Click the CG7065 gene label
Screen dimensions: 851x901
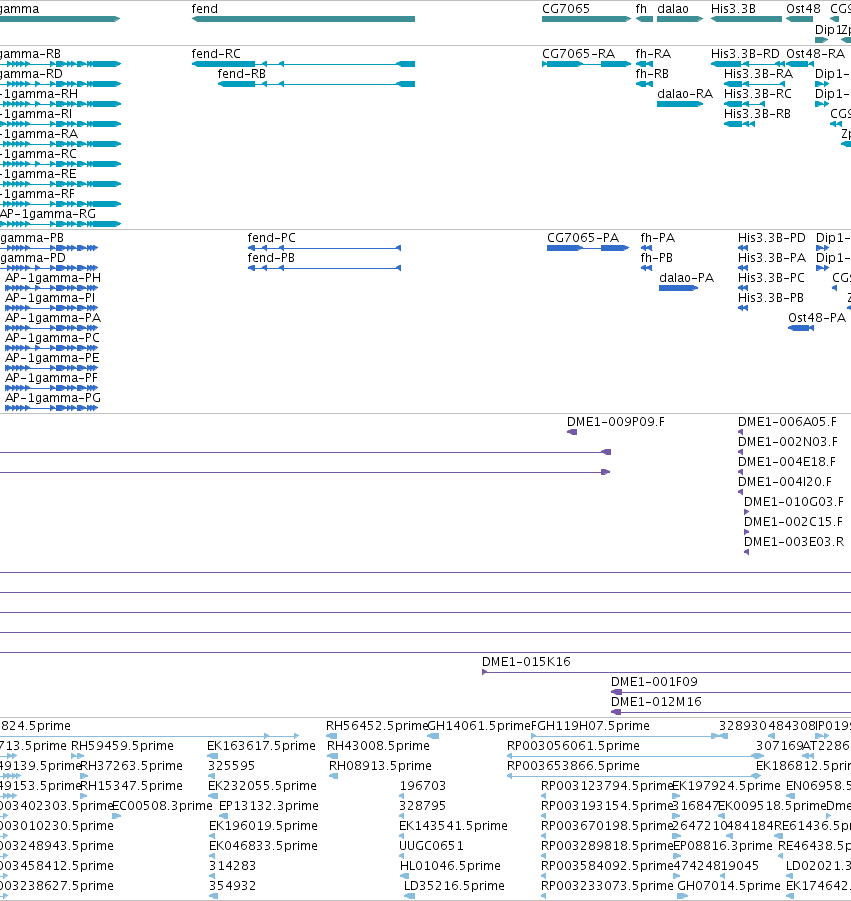tap(565, 9)
